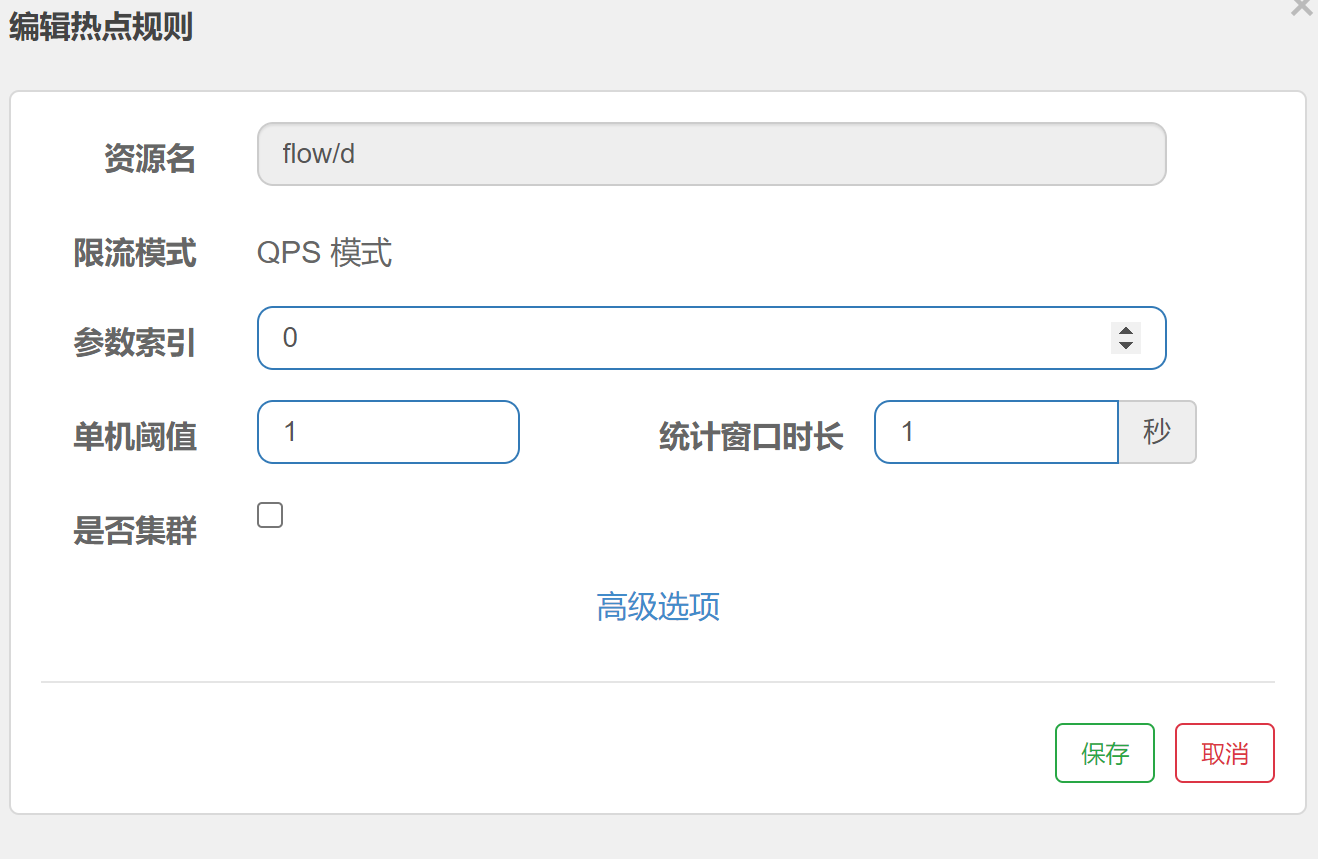Click the 统计窗口时长 input field
1318x859 pixels.
(996, 432)
